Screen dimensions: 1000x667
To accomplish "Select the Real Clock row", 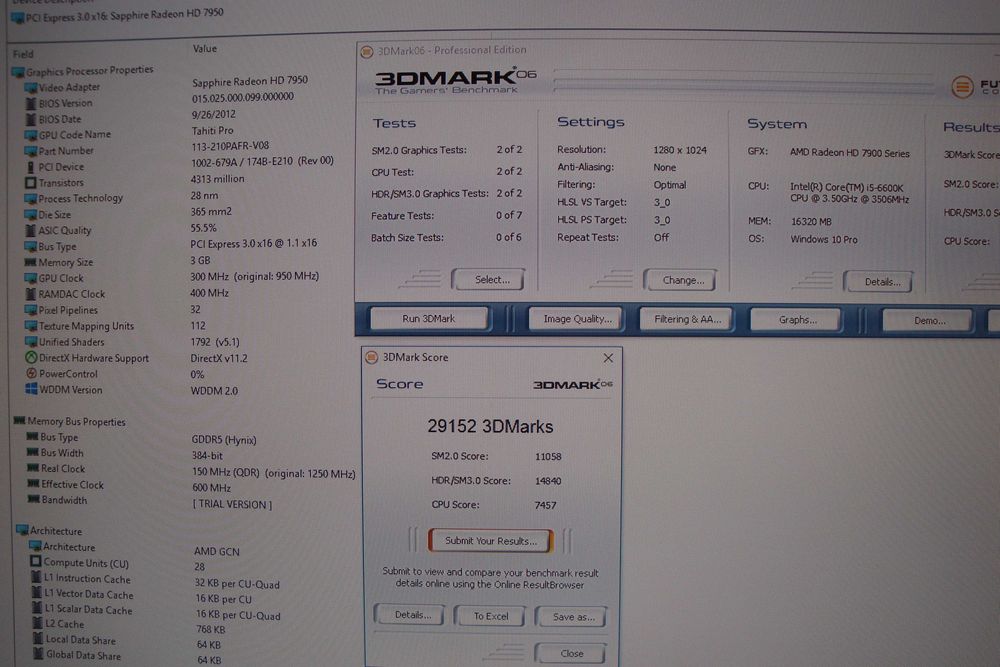I will tap(190, 471).
